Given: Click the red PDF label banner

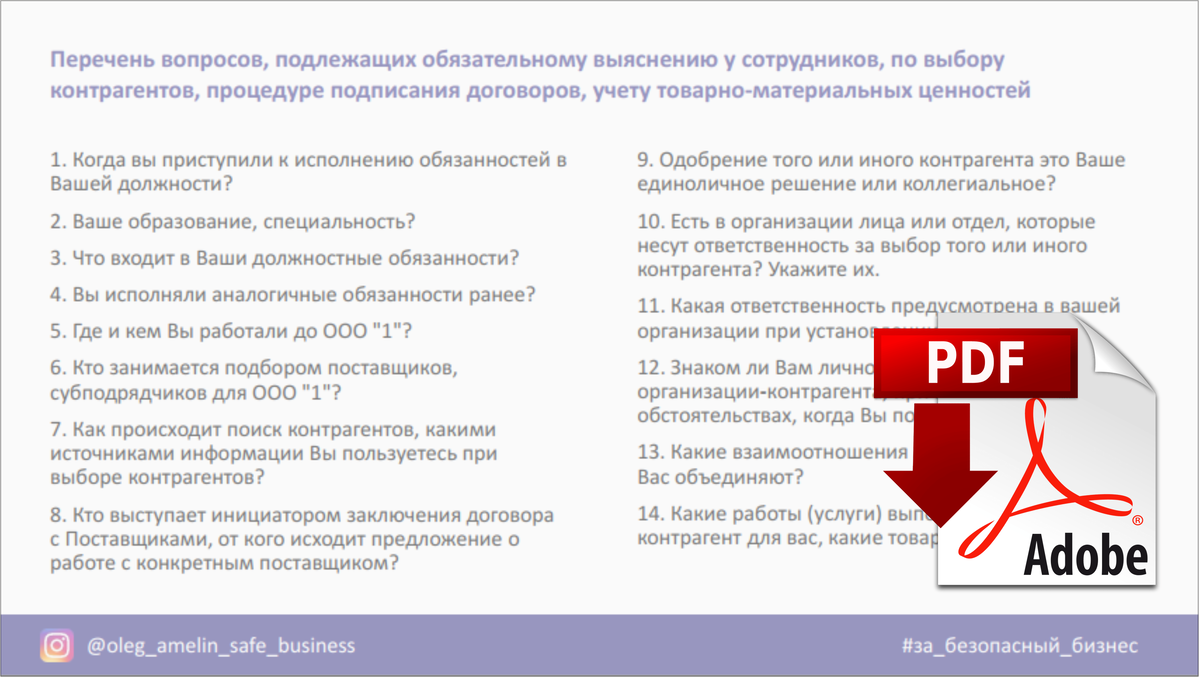Looking at the screenshot, I should click(x=976, y=364).
